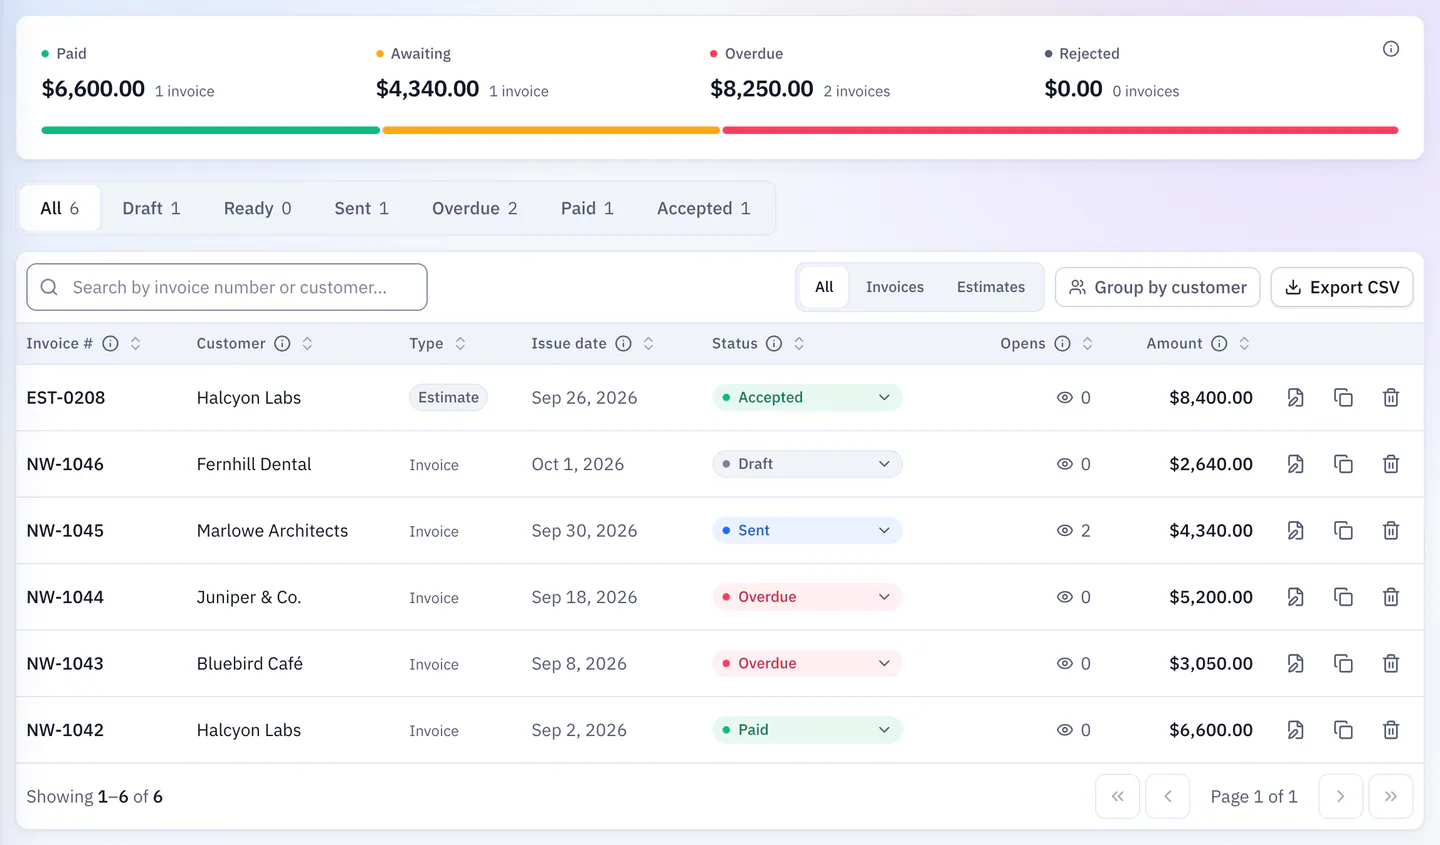Open Sent status dropdown for NW-1045
This screenshot has height=845, width=1440.
[807, 531]
